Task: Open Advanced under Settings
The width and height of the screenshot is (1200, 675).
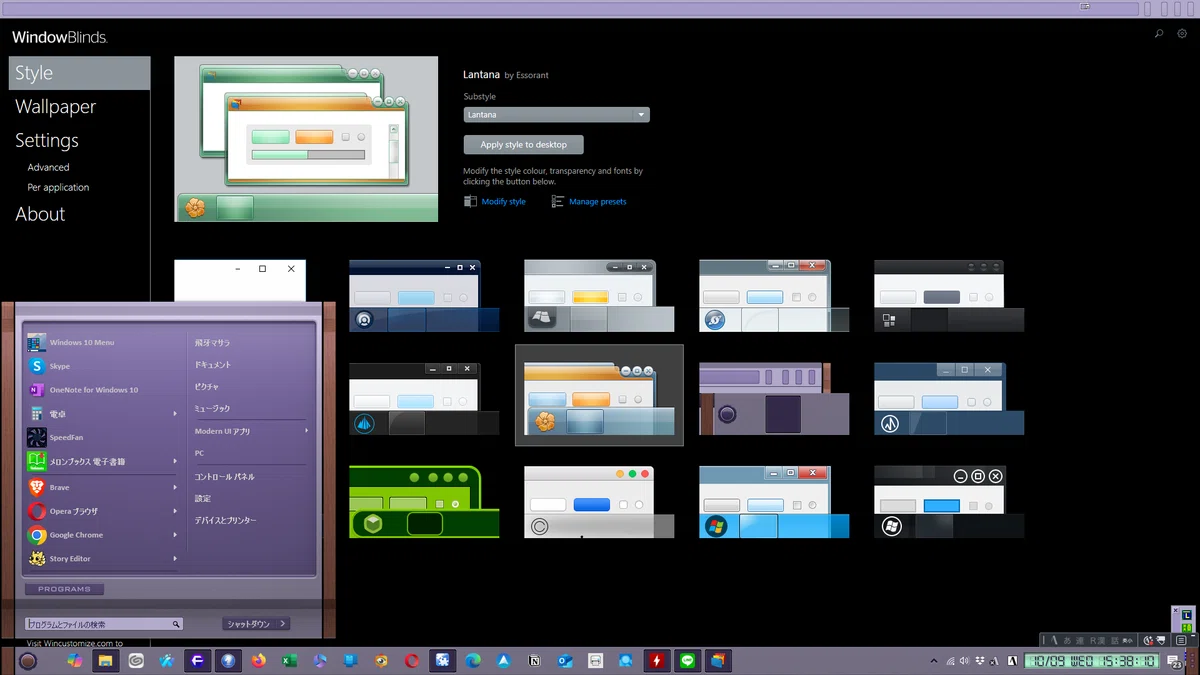Action: tap(48, 167)
